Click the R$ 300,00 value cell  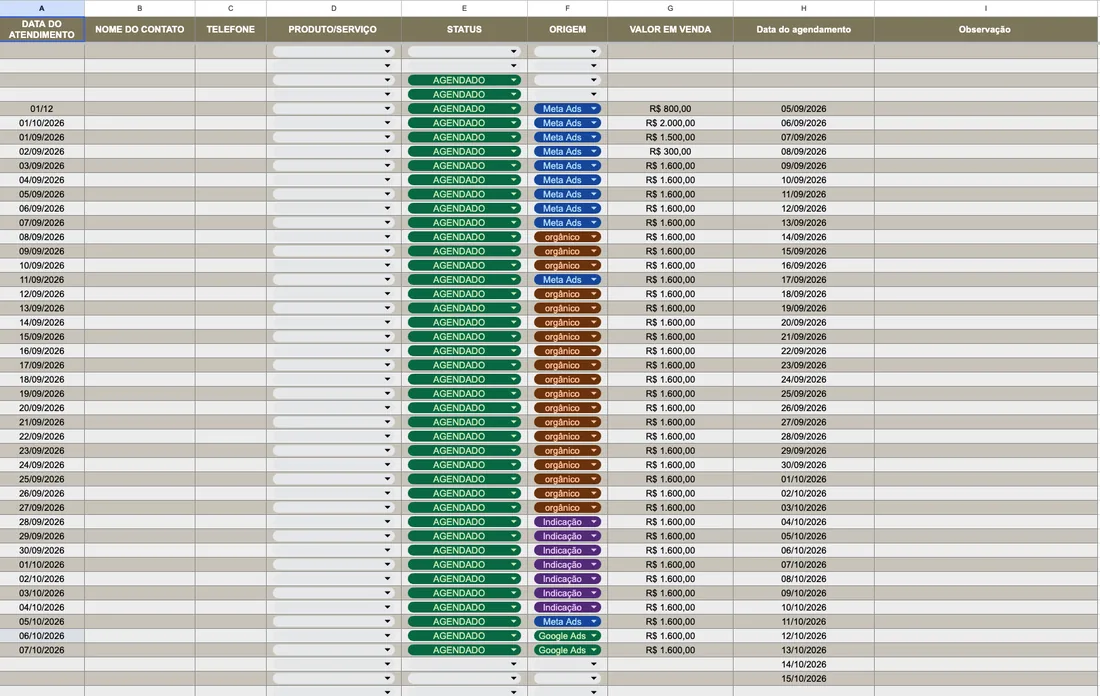coord(670,152)
